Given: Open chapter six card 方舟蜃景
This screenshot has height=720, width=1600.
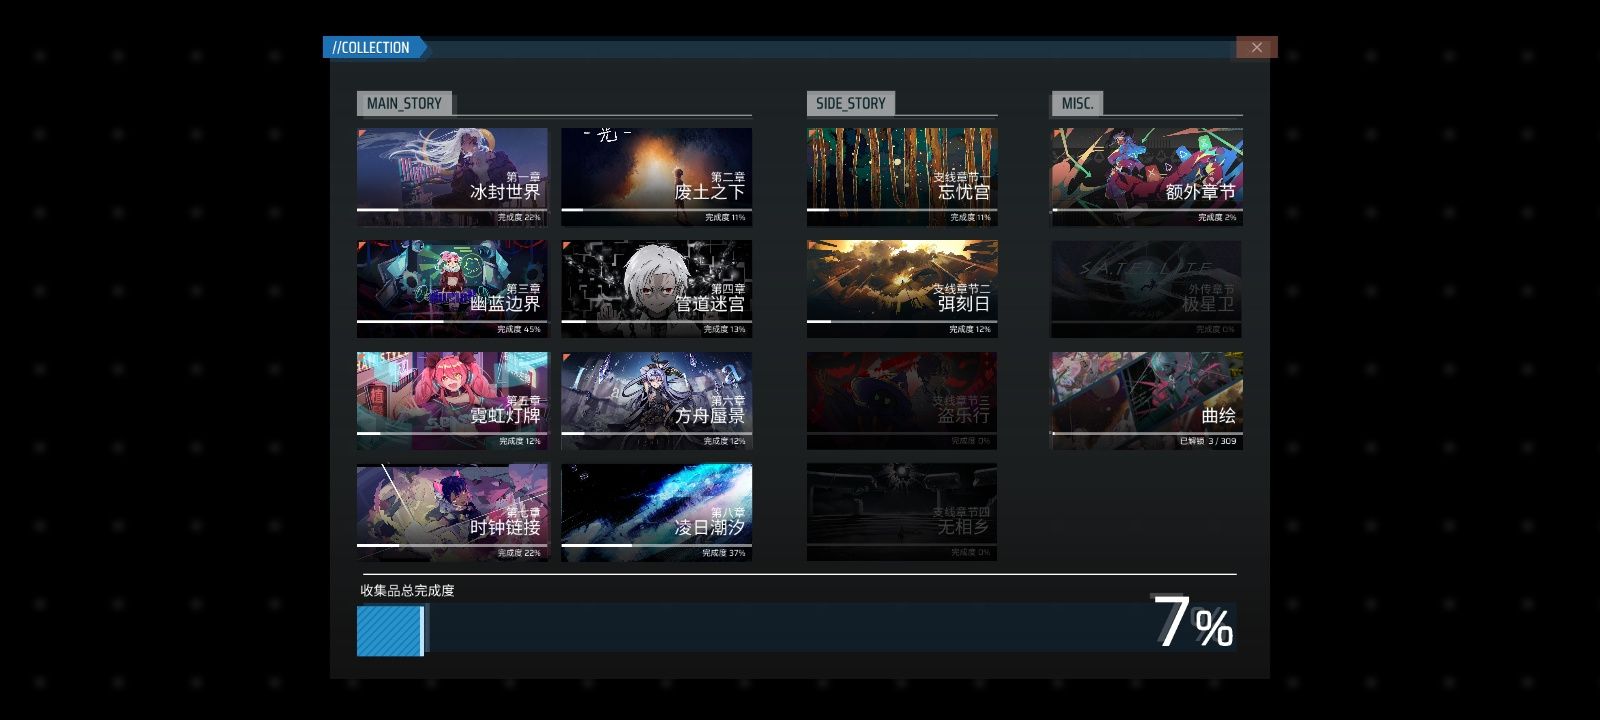Looking at the screenshot, I should (x=656, y=400).
